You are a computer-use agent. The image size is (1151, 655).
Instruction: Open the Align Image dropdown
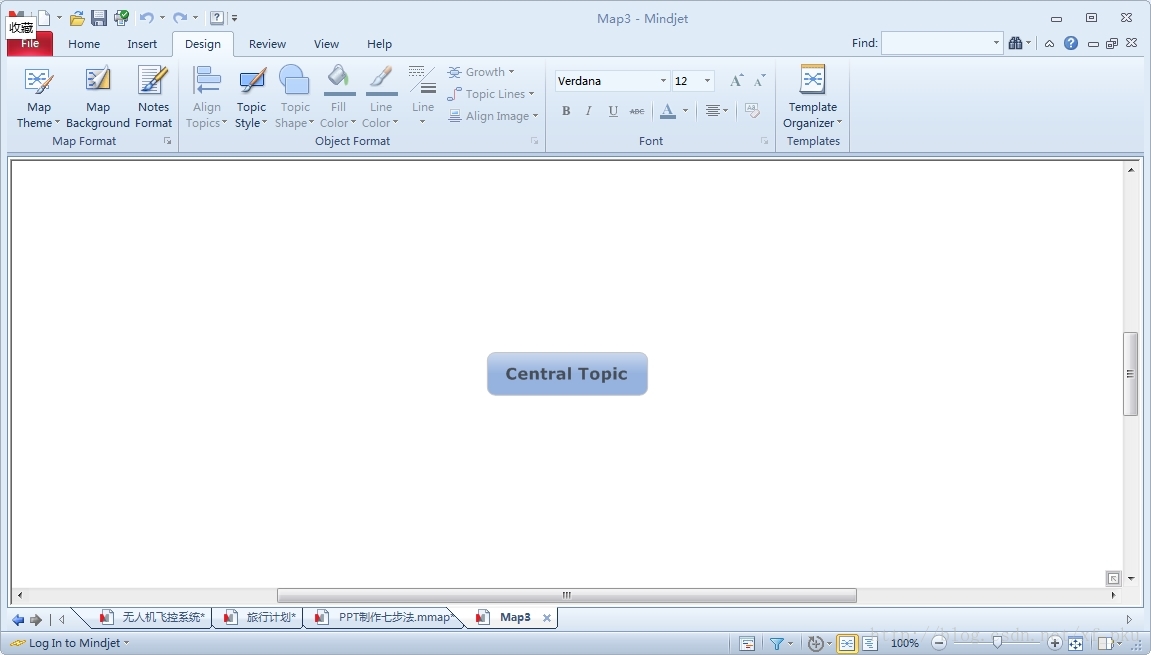493,116
